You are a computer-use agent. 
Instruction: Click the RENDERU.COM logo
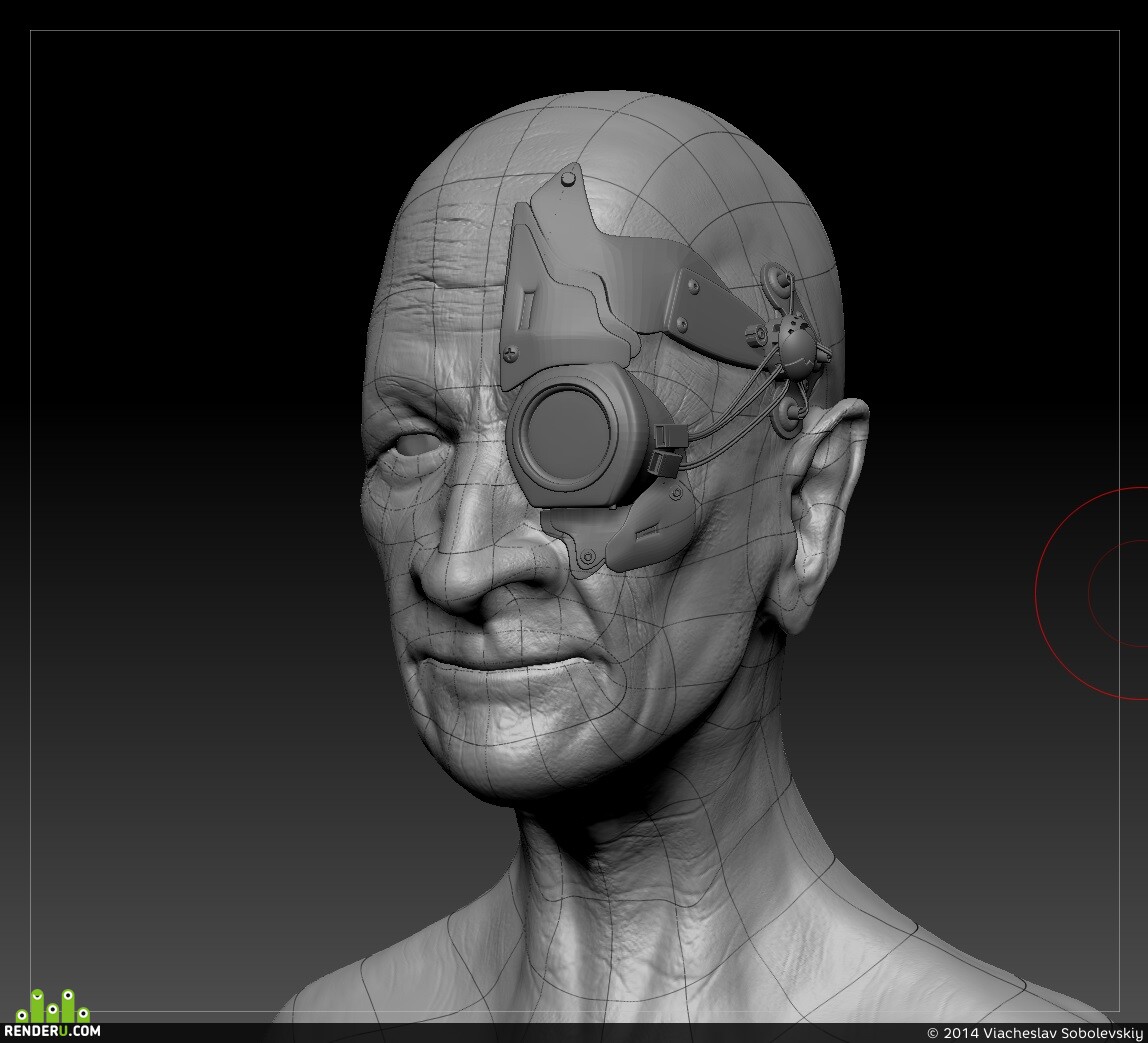pos(52,1031)
